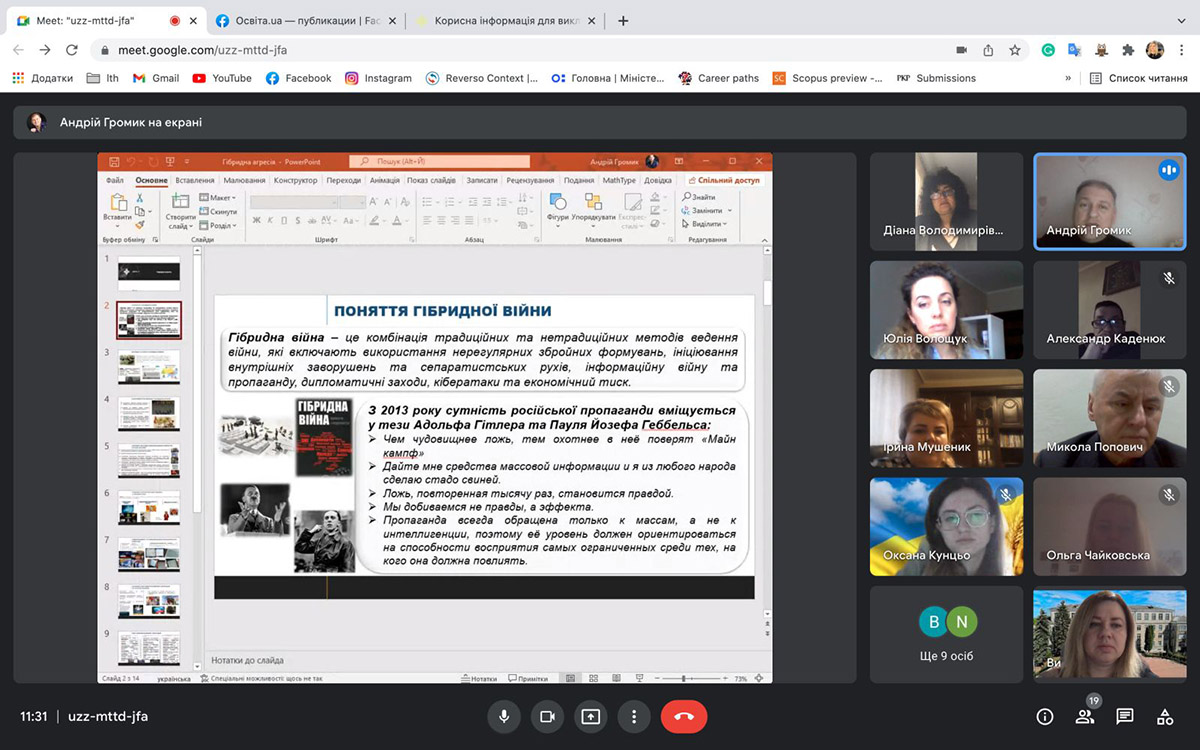Show the participants list panel

tap(1085, 716)
